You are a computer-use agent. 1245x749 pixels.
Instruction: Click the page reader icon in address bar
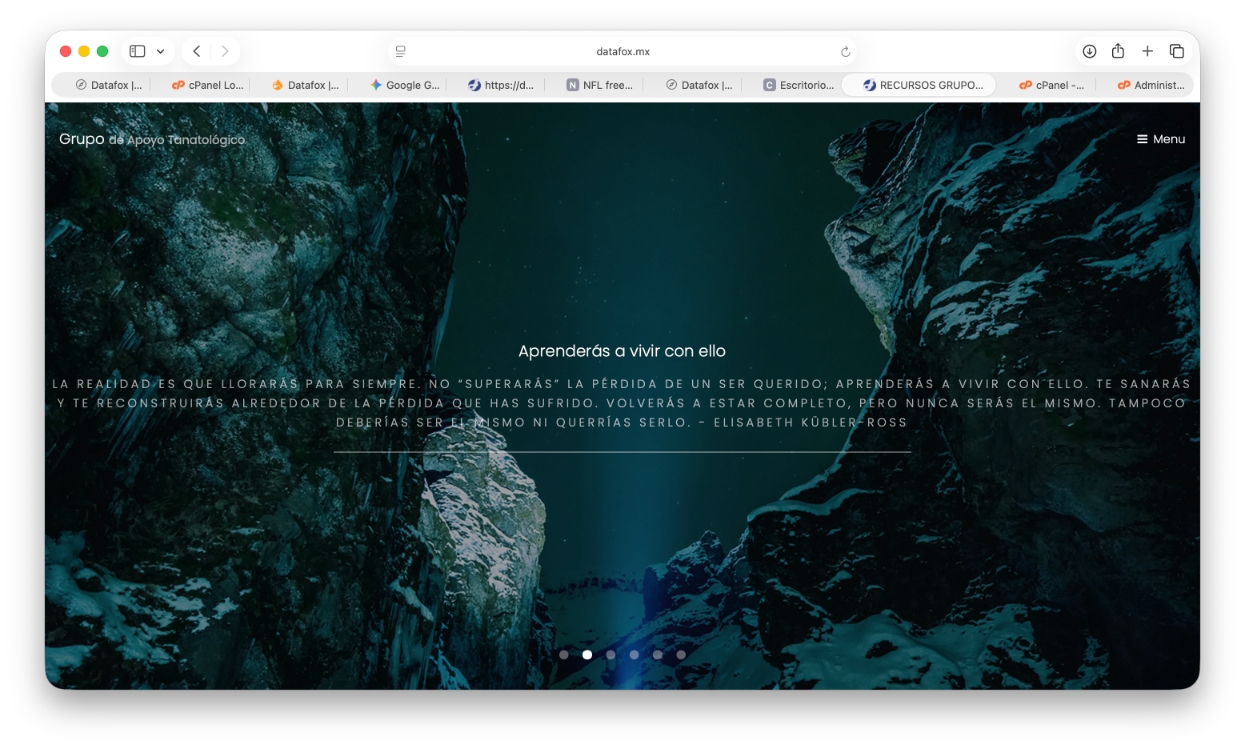coord(401,51)
